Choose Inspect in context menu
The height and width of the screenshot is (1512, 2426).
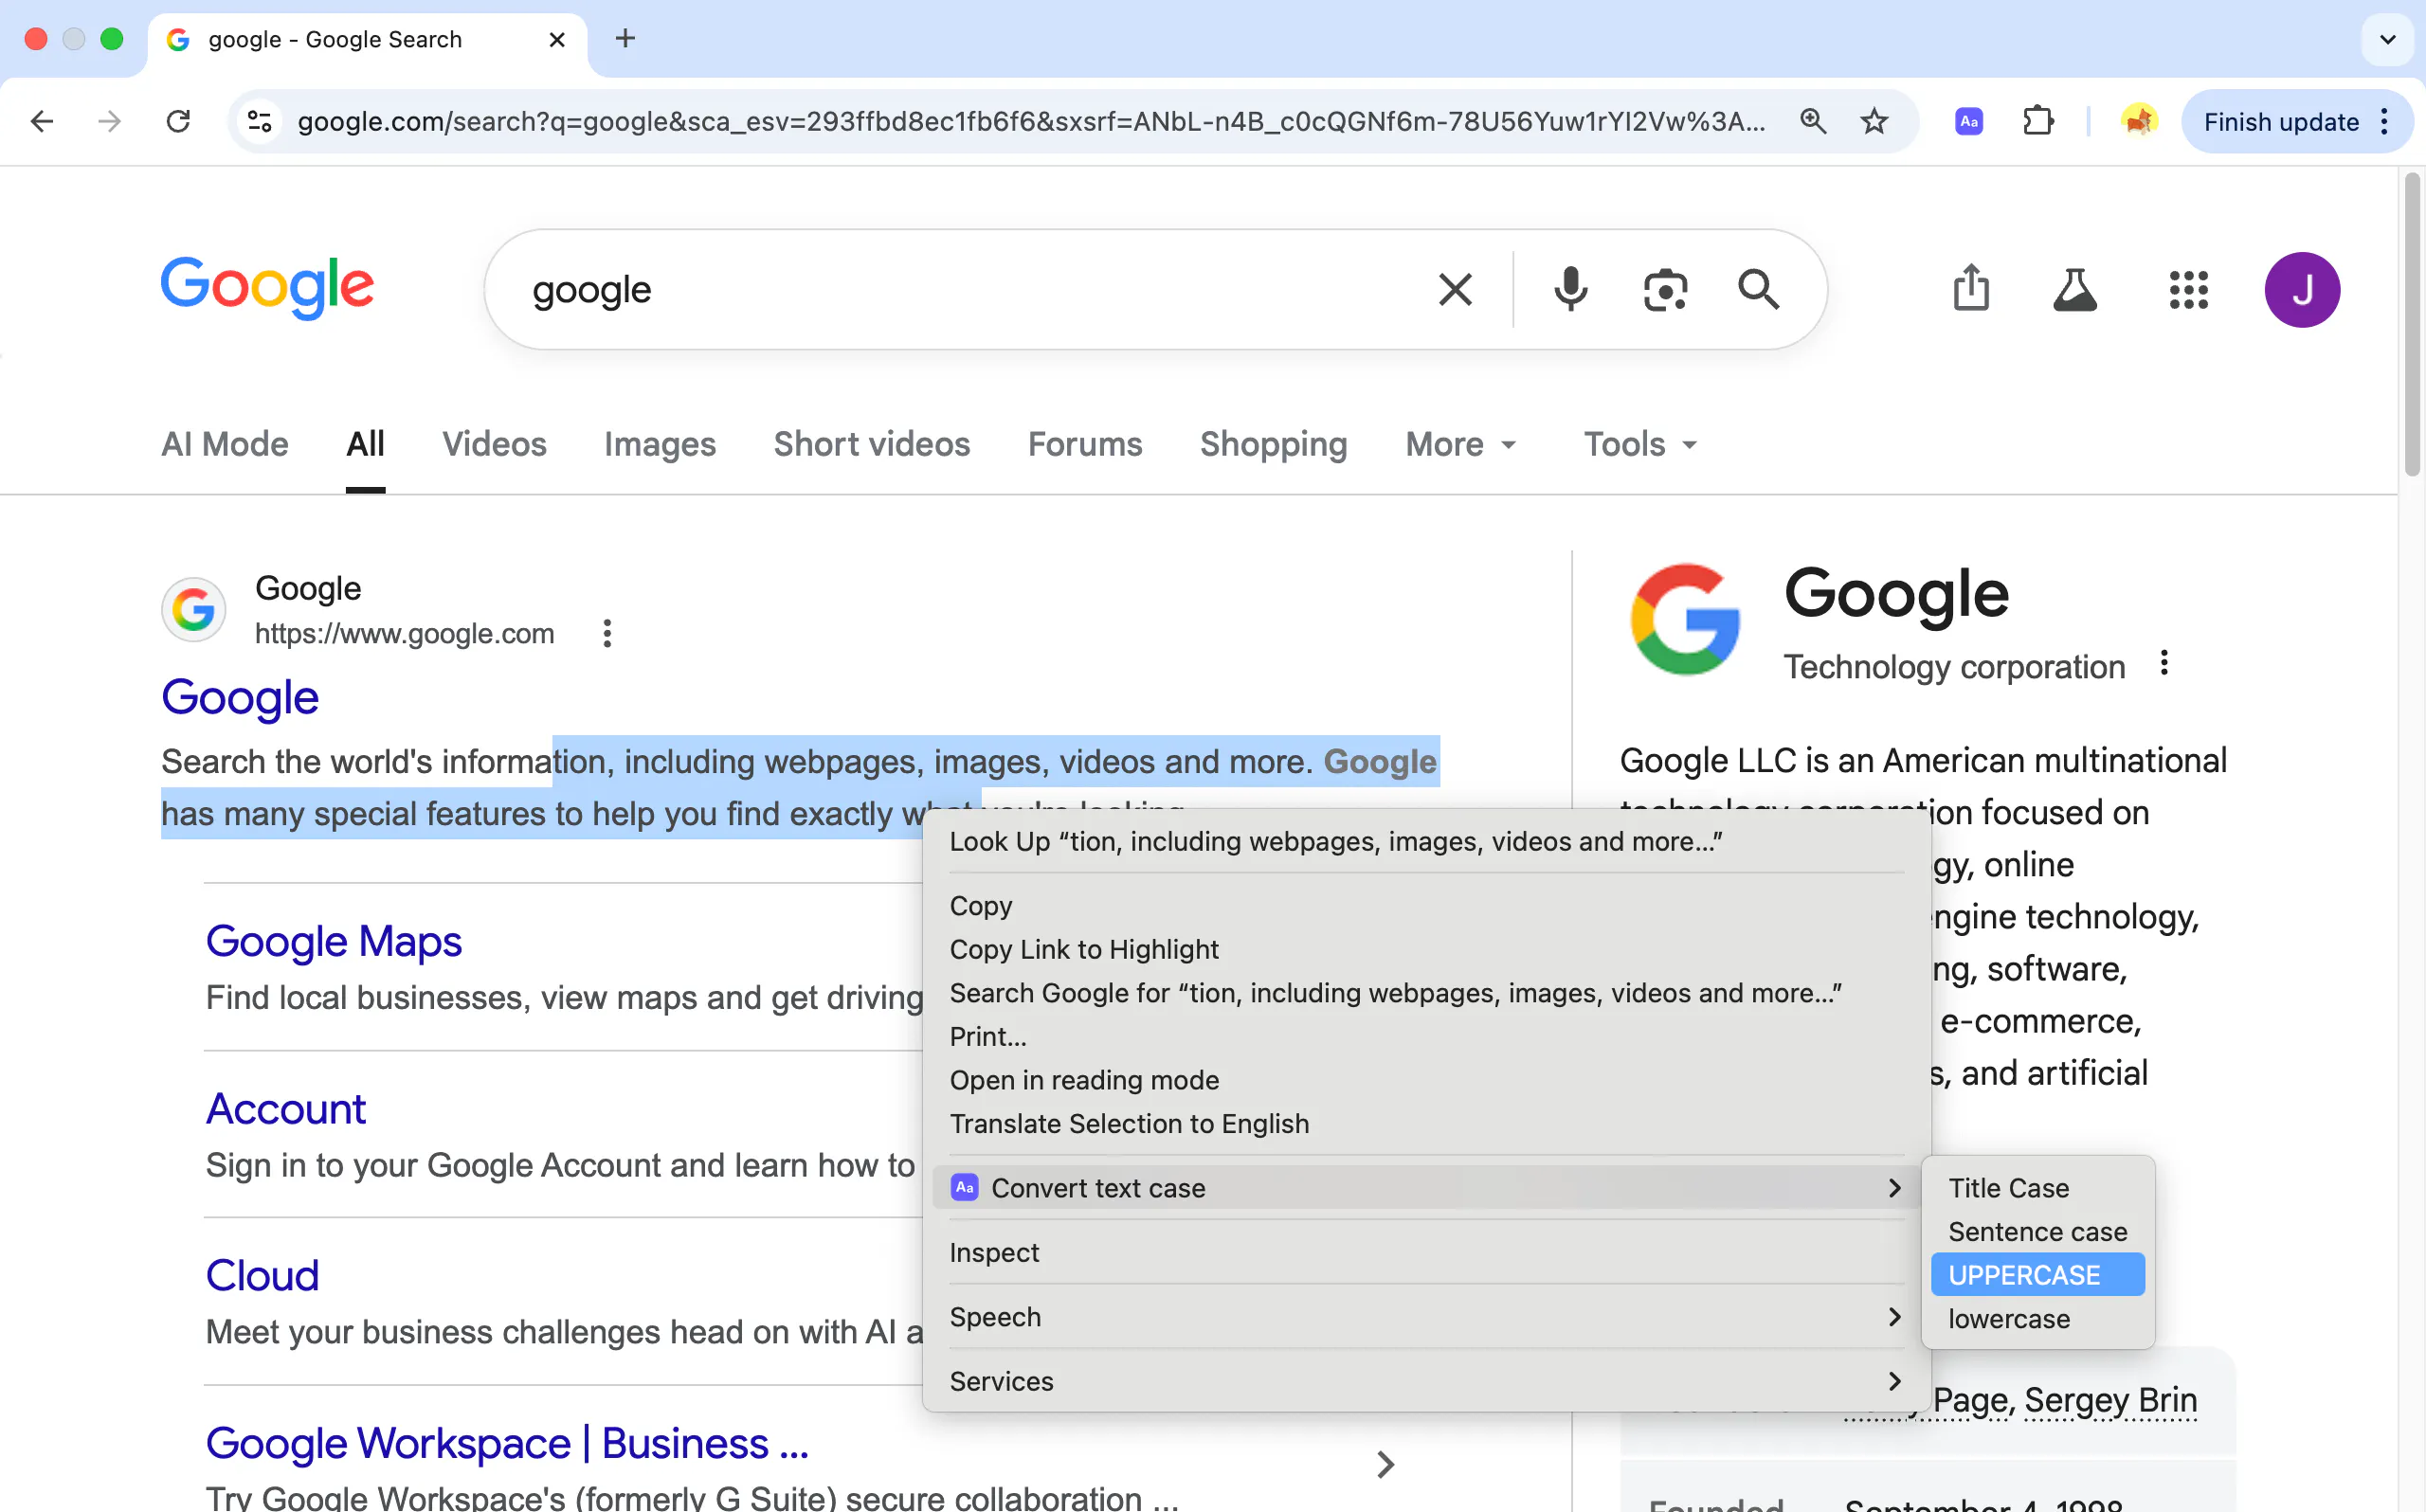pos(1426,1252)
